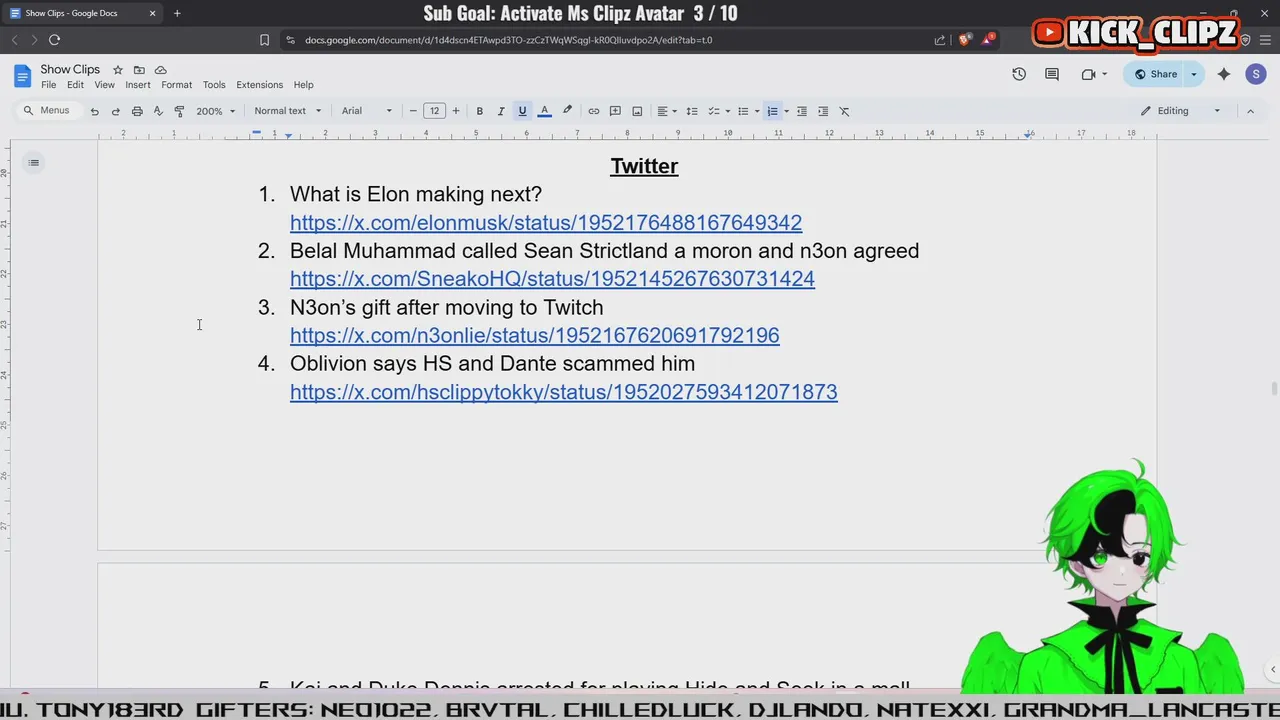Open the text alignment dropdown

point(667,111)
